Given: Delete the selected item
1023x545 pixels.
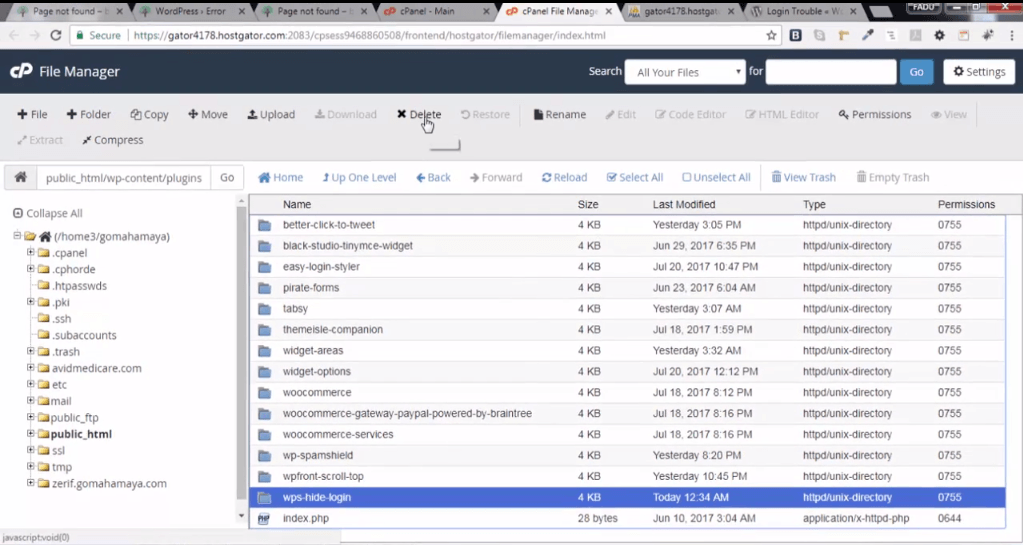Looking at the screenshot, I should [419, 114].
